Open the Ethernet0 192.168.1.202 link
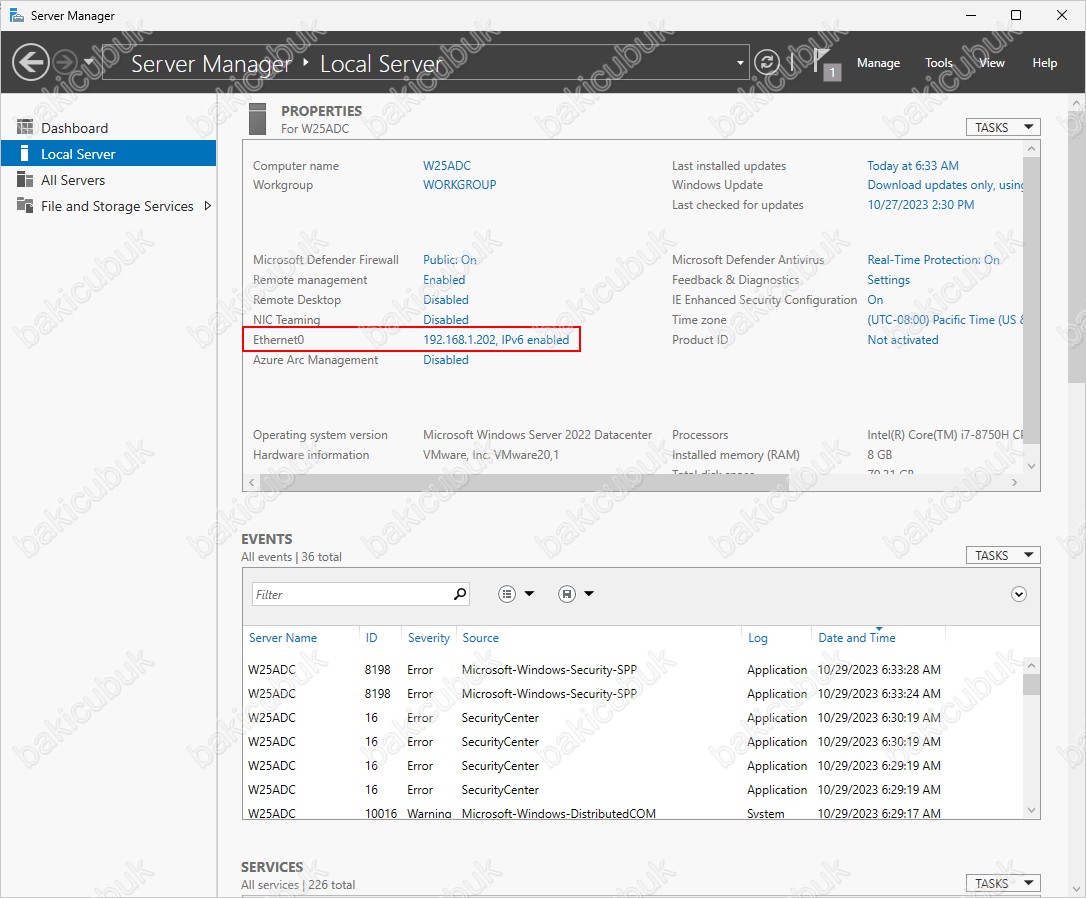Screen dimensions: 1086x898 496,340
